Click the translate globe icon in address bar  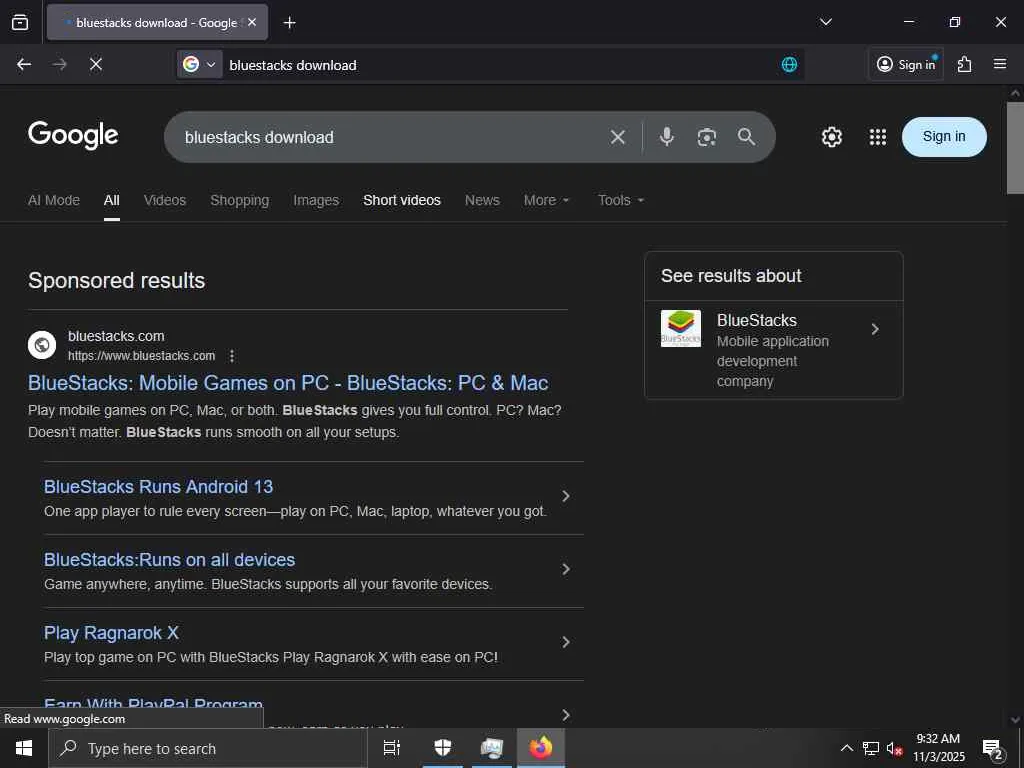(789, 64)
